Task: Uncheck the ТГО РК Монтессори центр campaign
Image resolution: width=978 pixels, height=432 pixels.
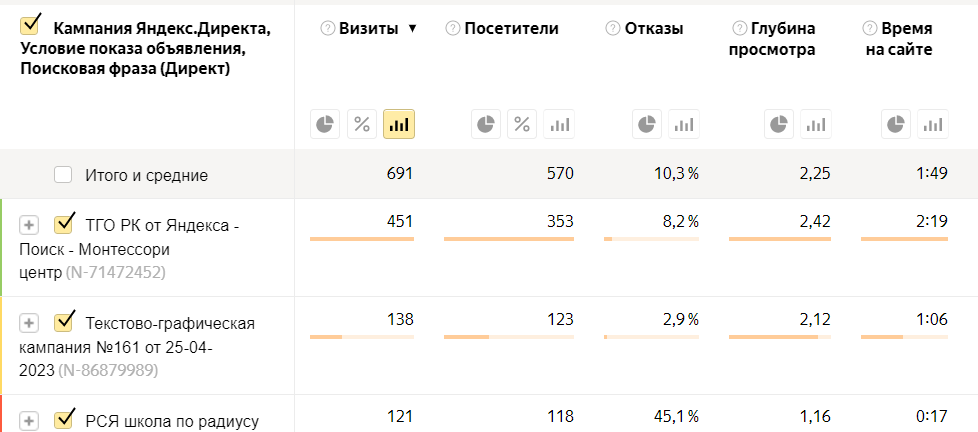Action: (x=65, y=222)
